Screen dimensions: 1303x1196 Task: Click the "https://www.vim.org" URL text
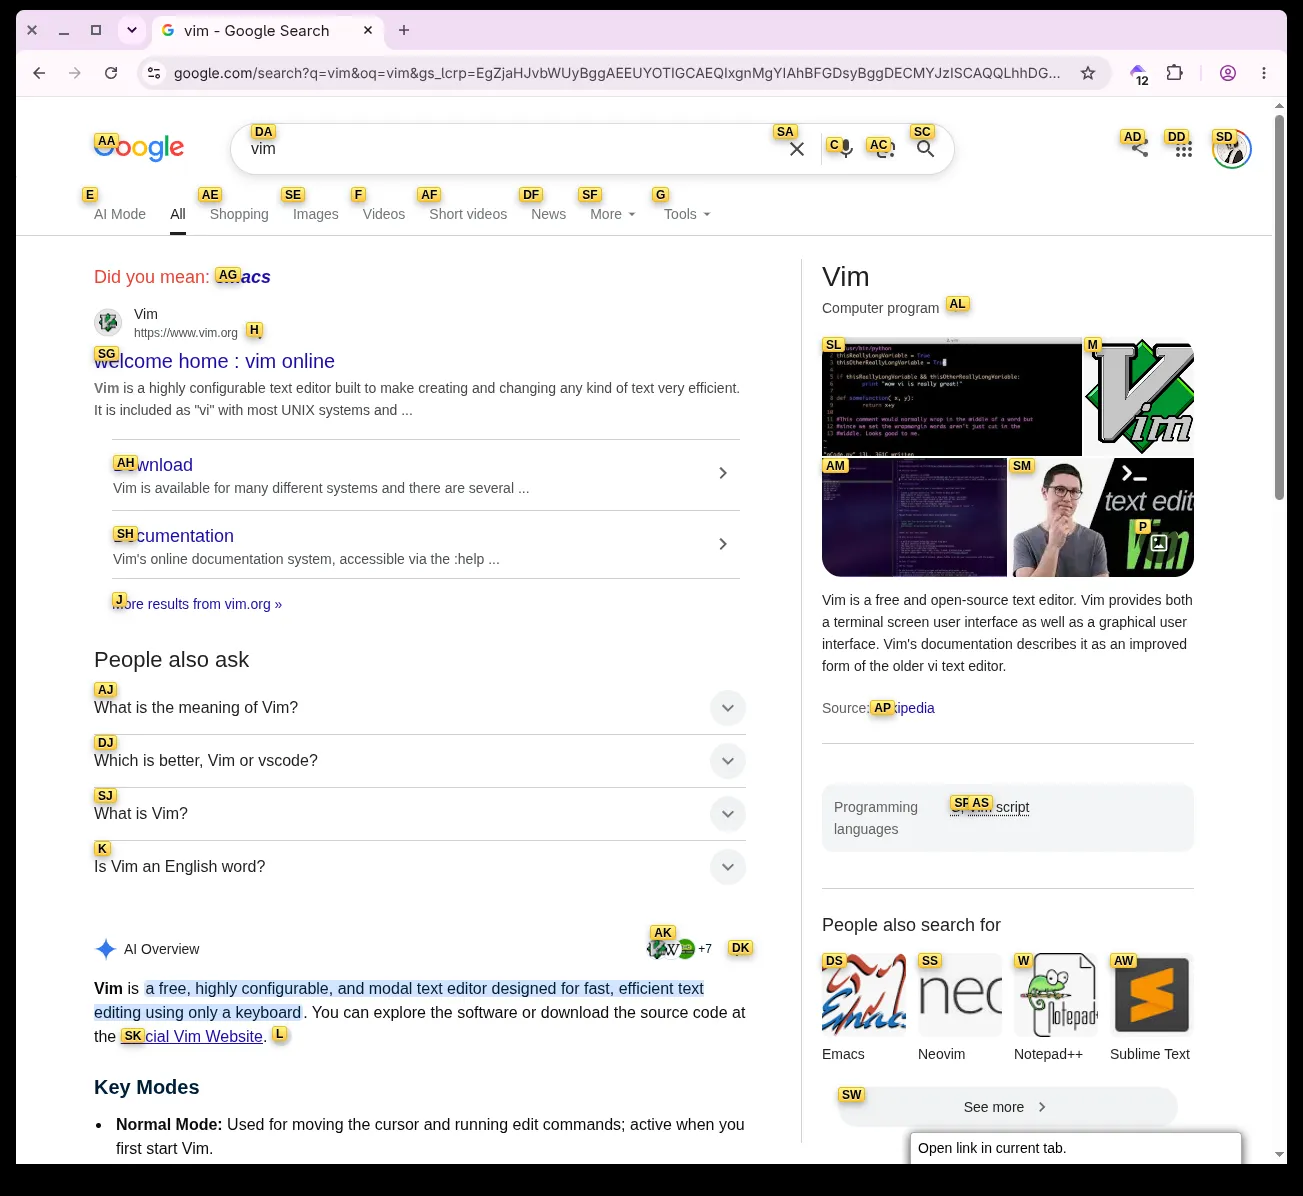(x=186, y=333)
